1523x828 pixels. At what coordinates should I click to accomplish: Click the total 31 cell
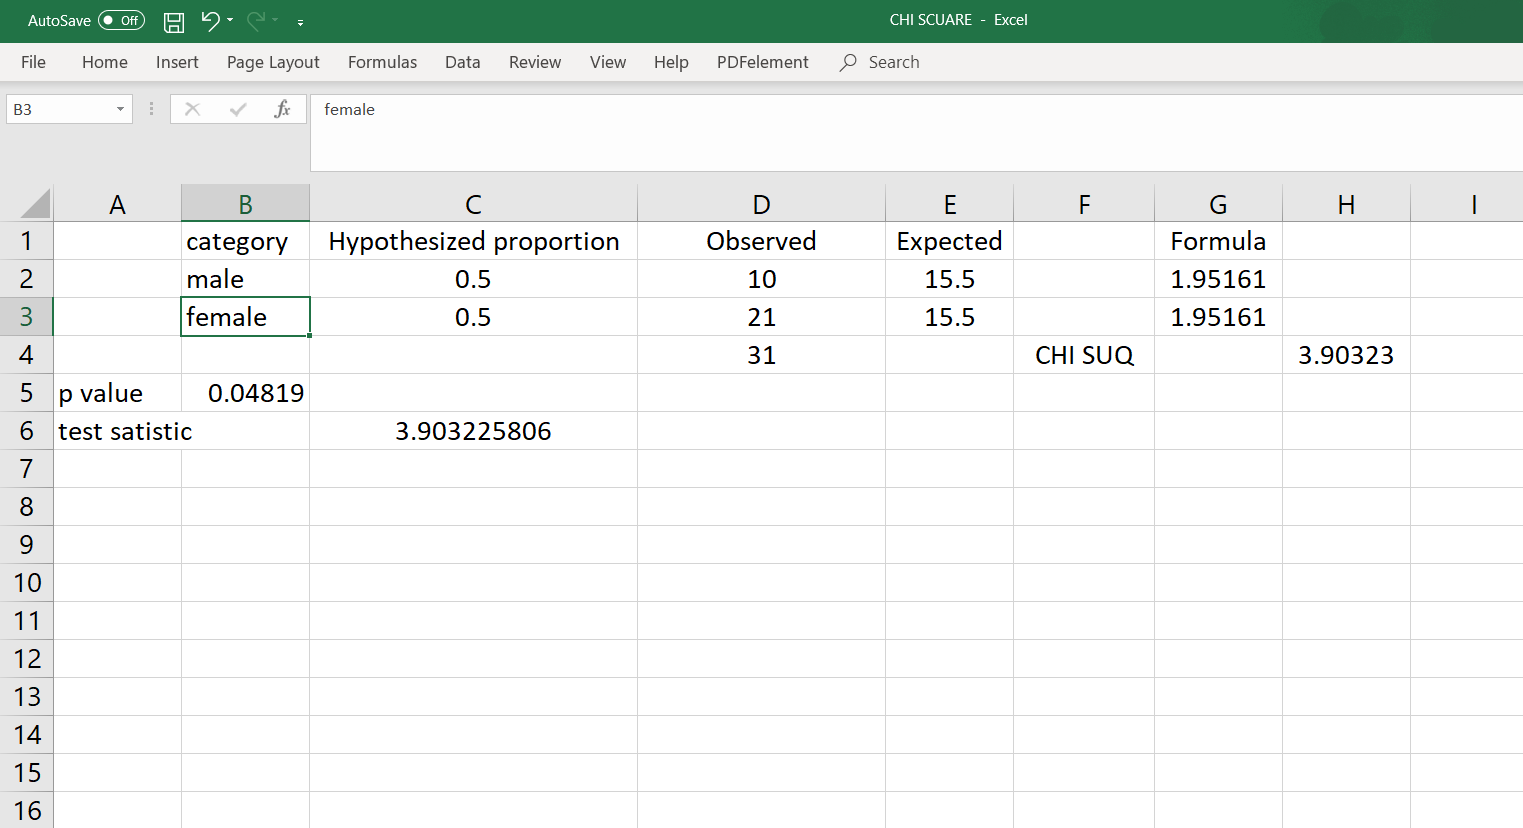[x=761, y=355]
